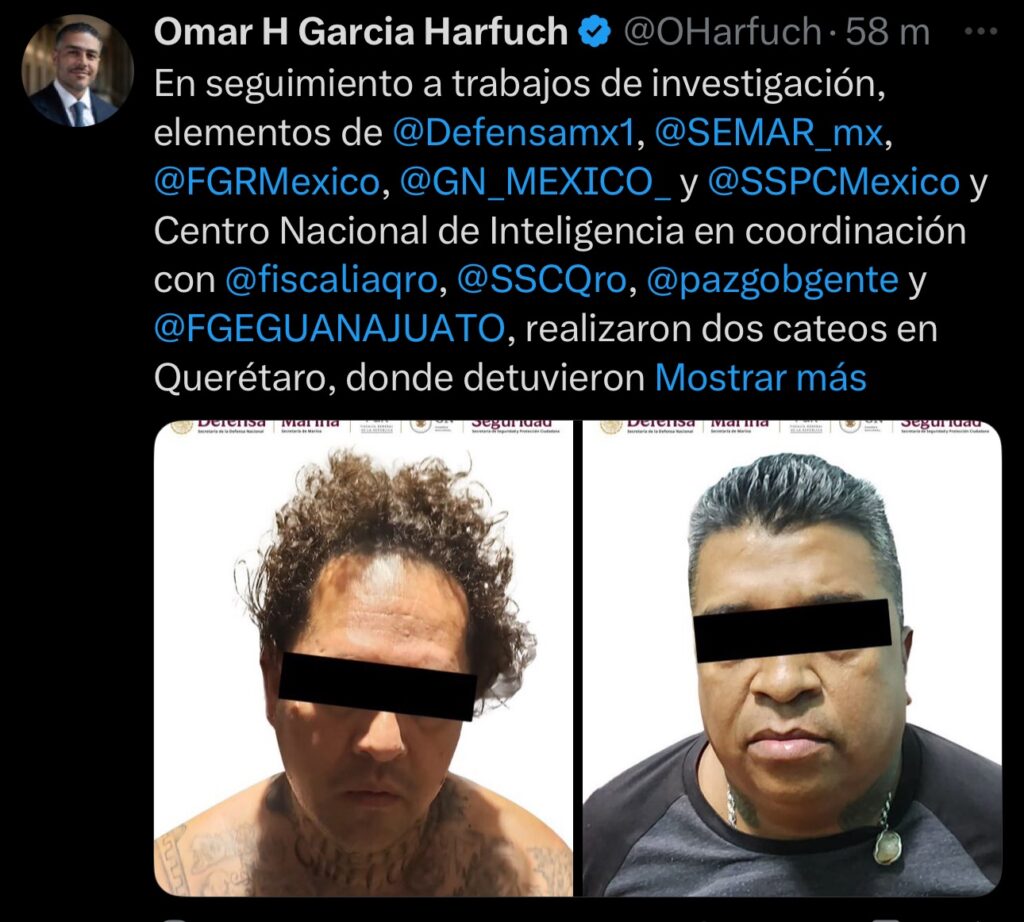Open the 58 m timestamp
This screenshot has width=1024, height=922.
coord(888,32)
